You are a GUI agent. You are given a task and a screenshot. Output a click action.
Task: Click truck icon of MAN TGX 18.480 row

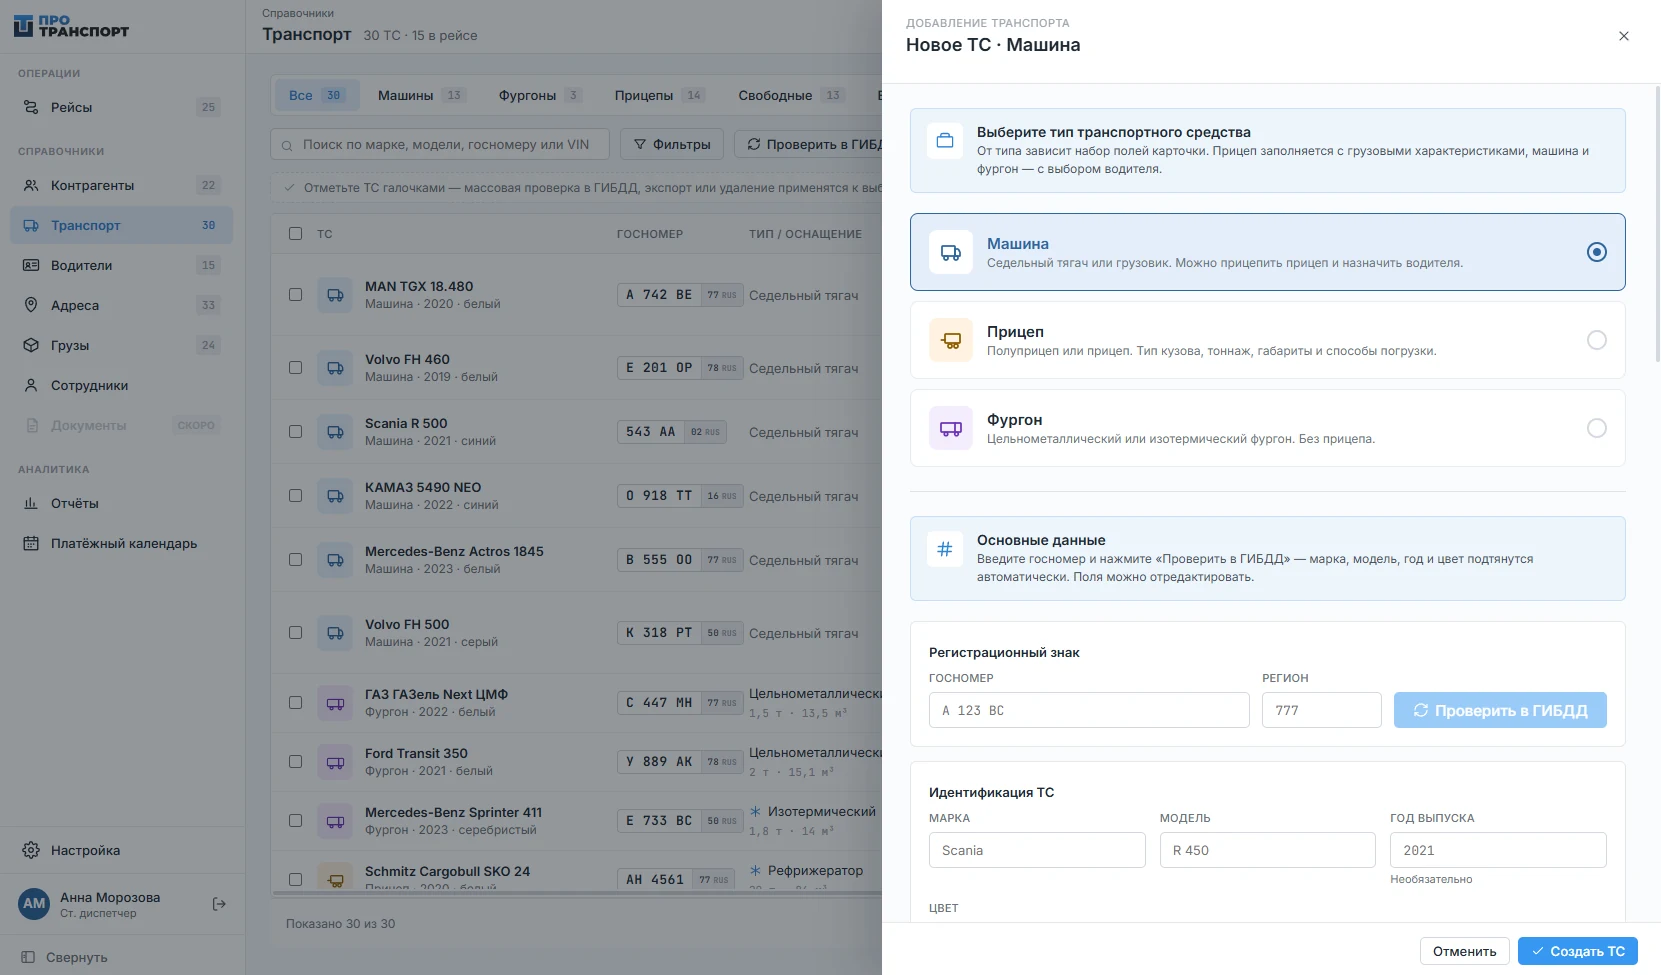pyautogui.click(x=335, y=295)
